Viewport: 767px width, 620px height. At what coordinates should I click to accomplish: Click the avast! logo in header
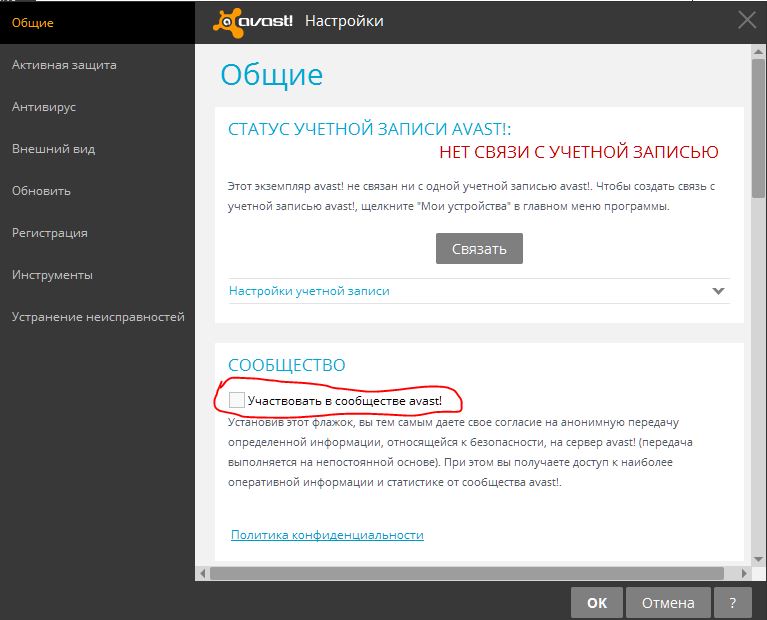pos(253,23)
